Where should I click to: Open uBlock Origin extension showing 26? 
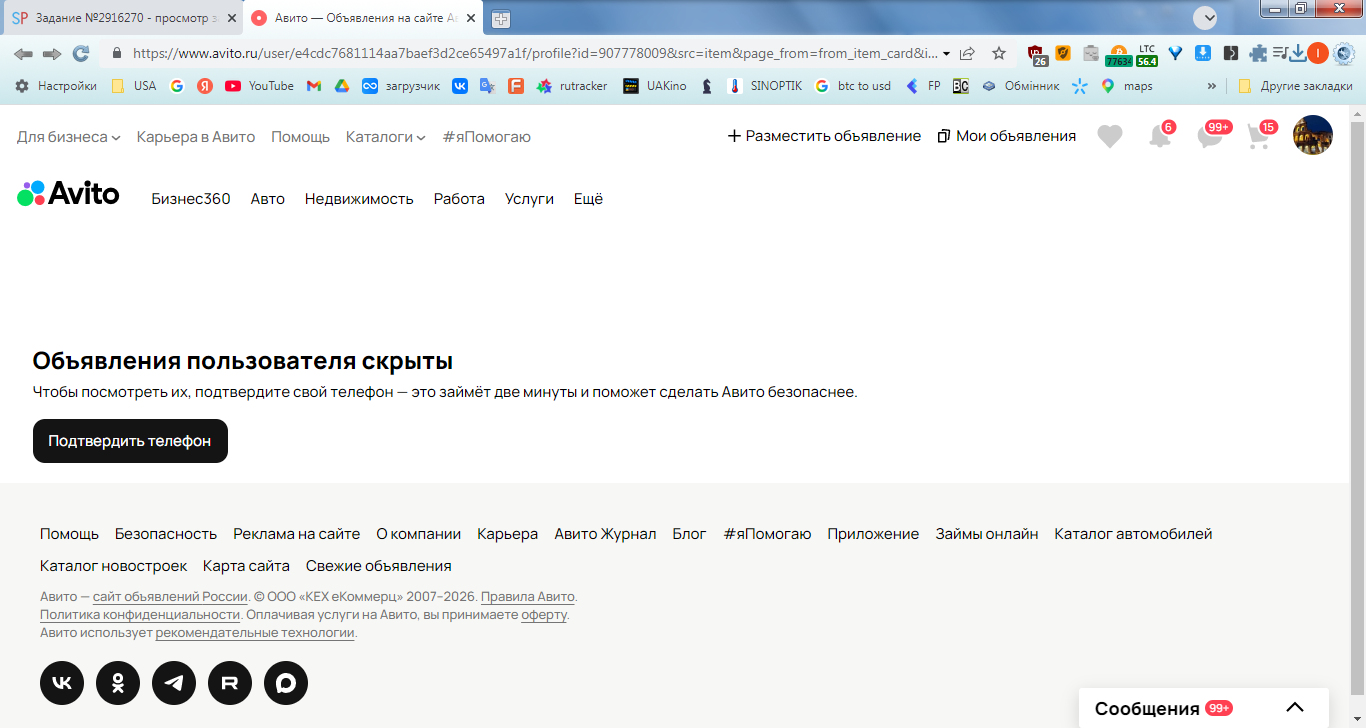click(1037, 55)
